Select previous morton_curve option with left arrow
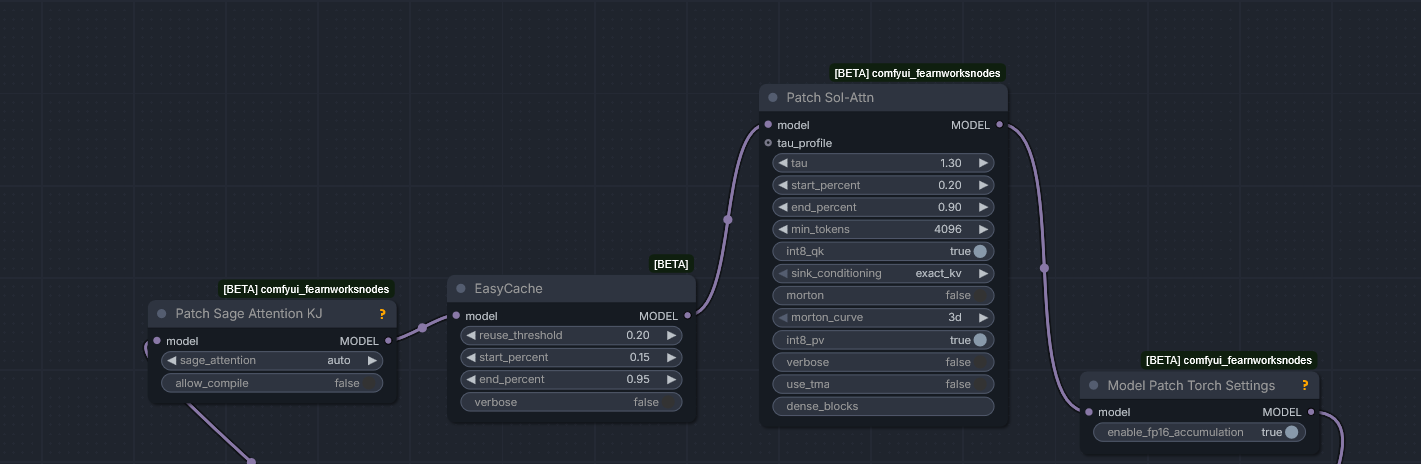The width and height of the screenshot is (1421, 464). click(x=784, y=317)
